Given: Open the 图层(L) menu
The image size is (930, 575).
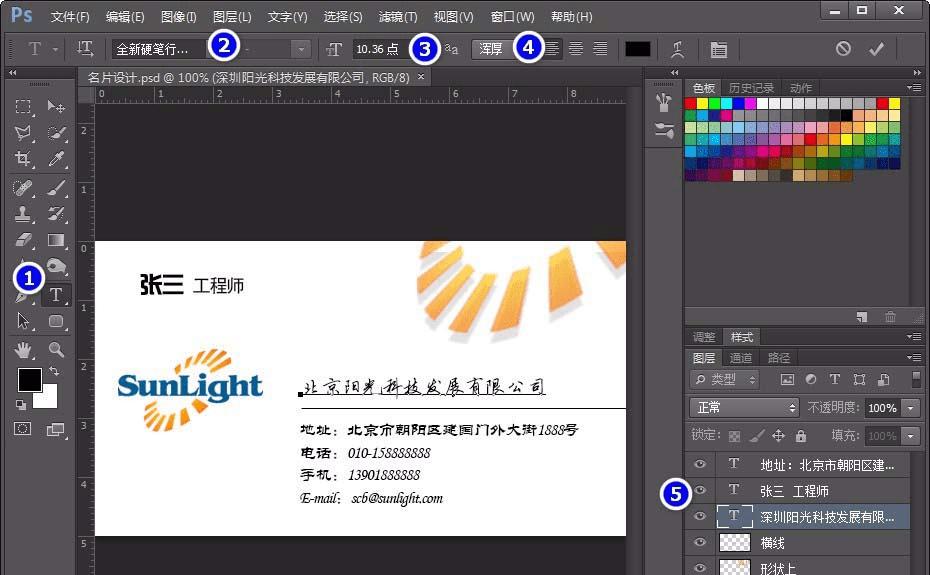Looking at the screenshot, I should [232, 17].
